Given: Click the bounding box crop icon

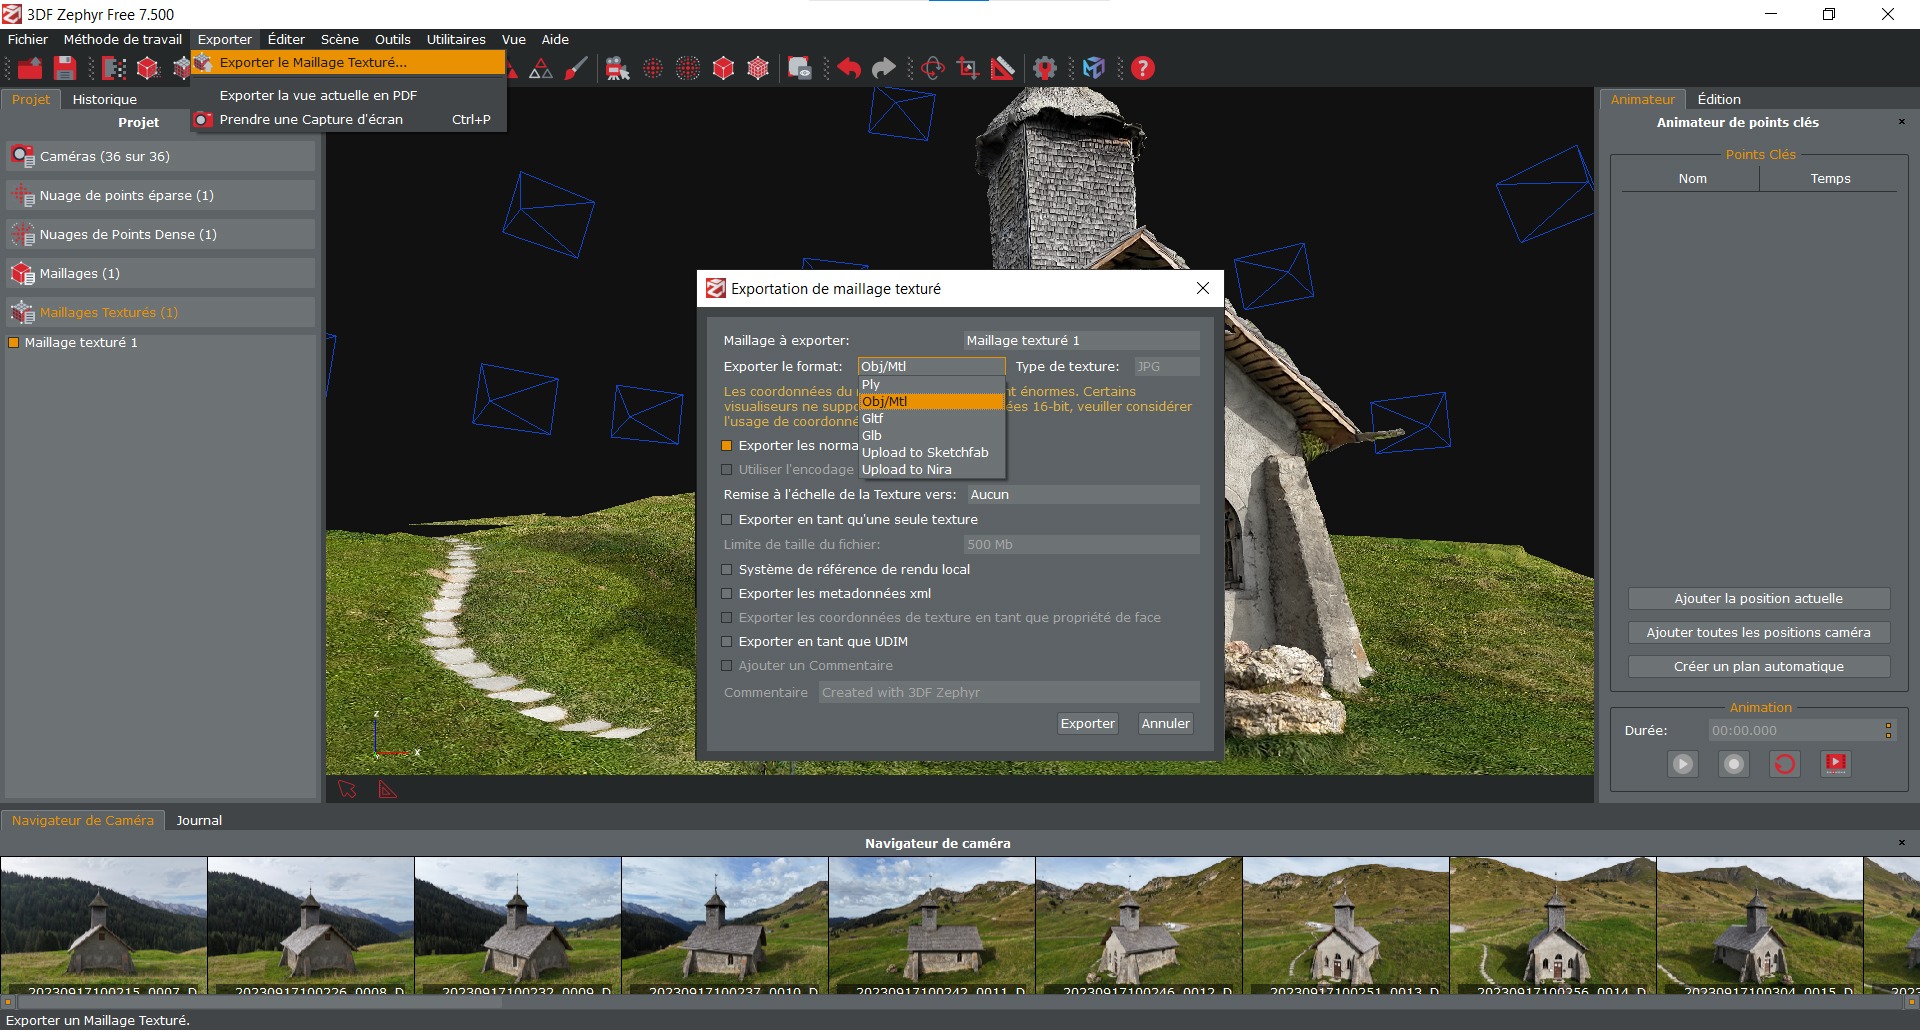Looking at the screenshot, I should point(968,68).
